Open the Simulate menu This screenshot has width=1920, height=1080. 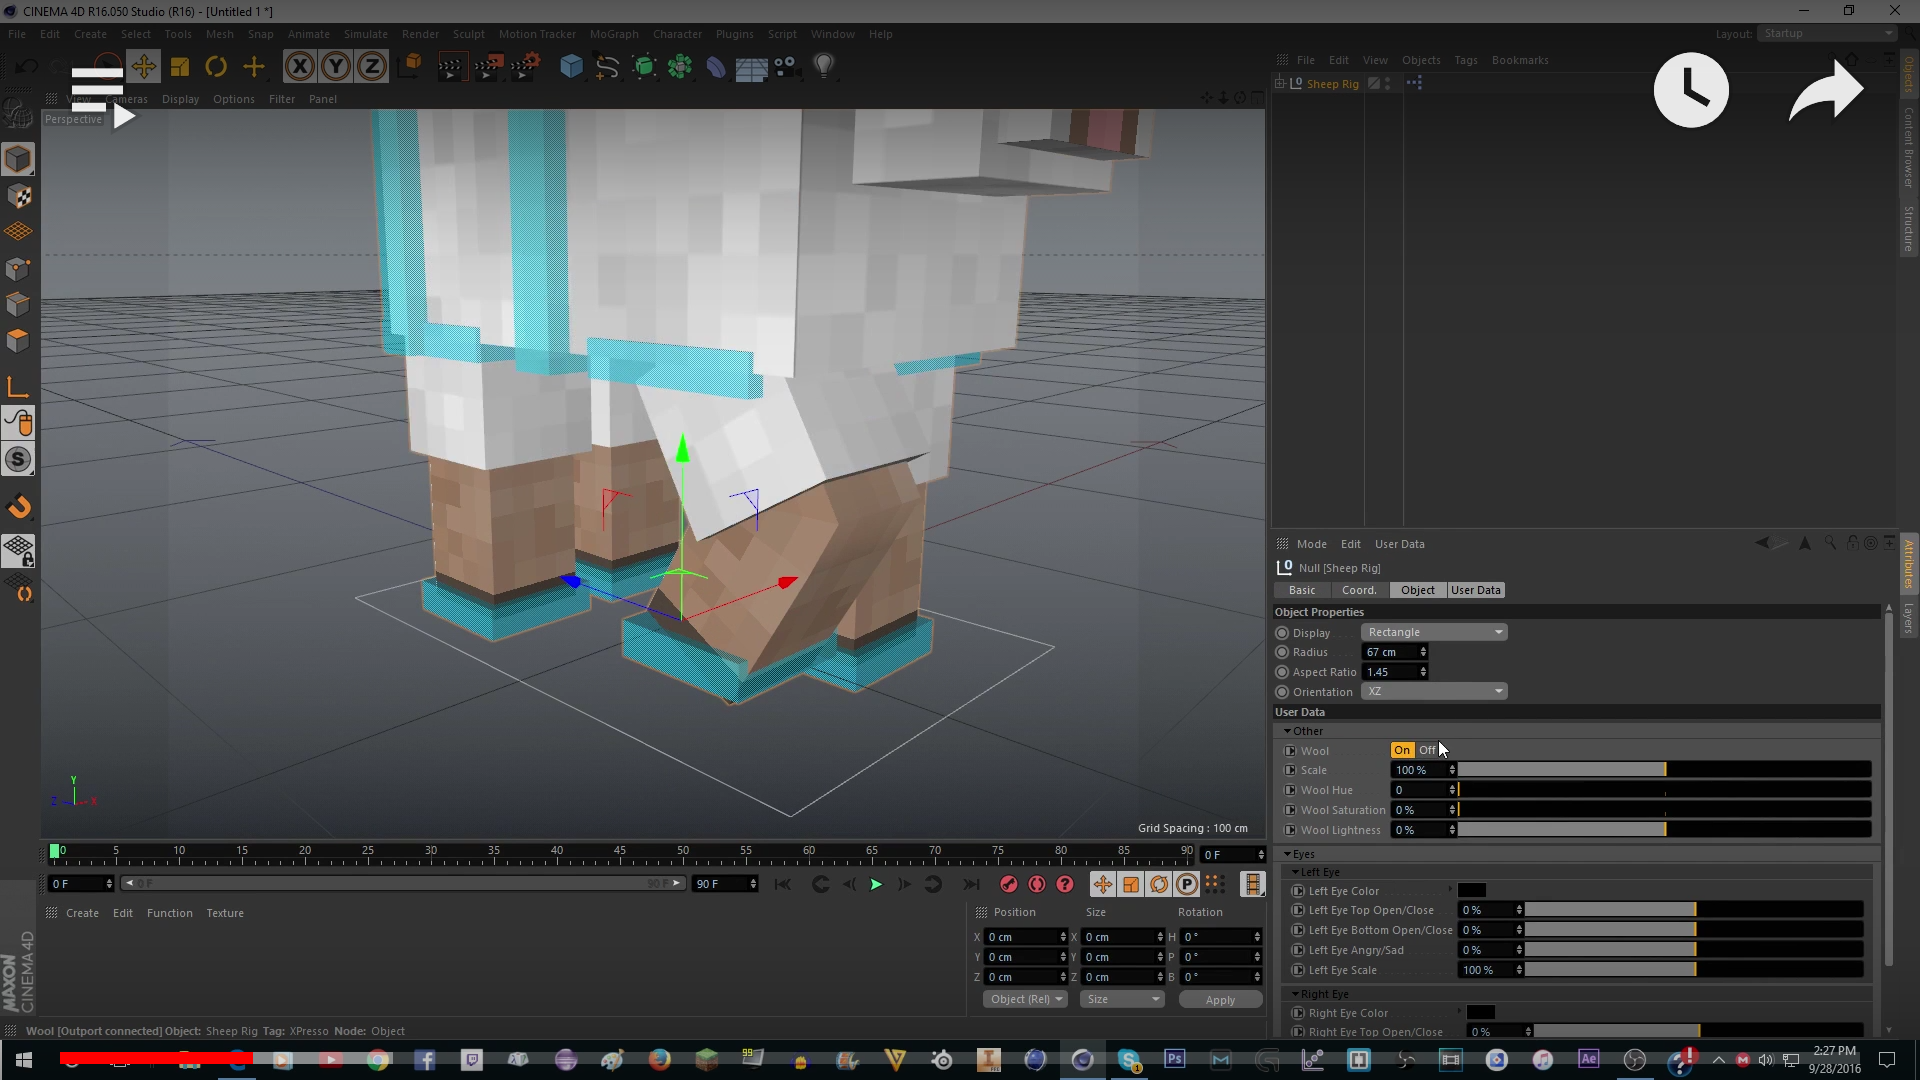coord(365,34)
